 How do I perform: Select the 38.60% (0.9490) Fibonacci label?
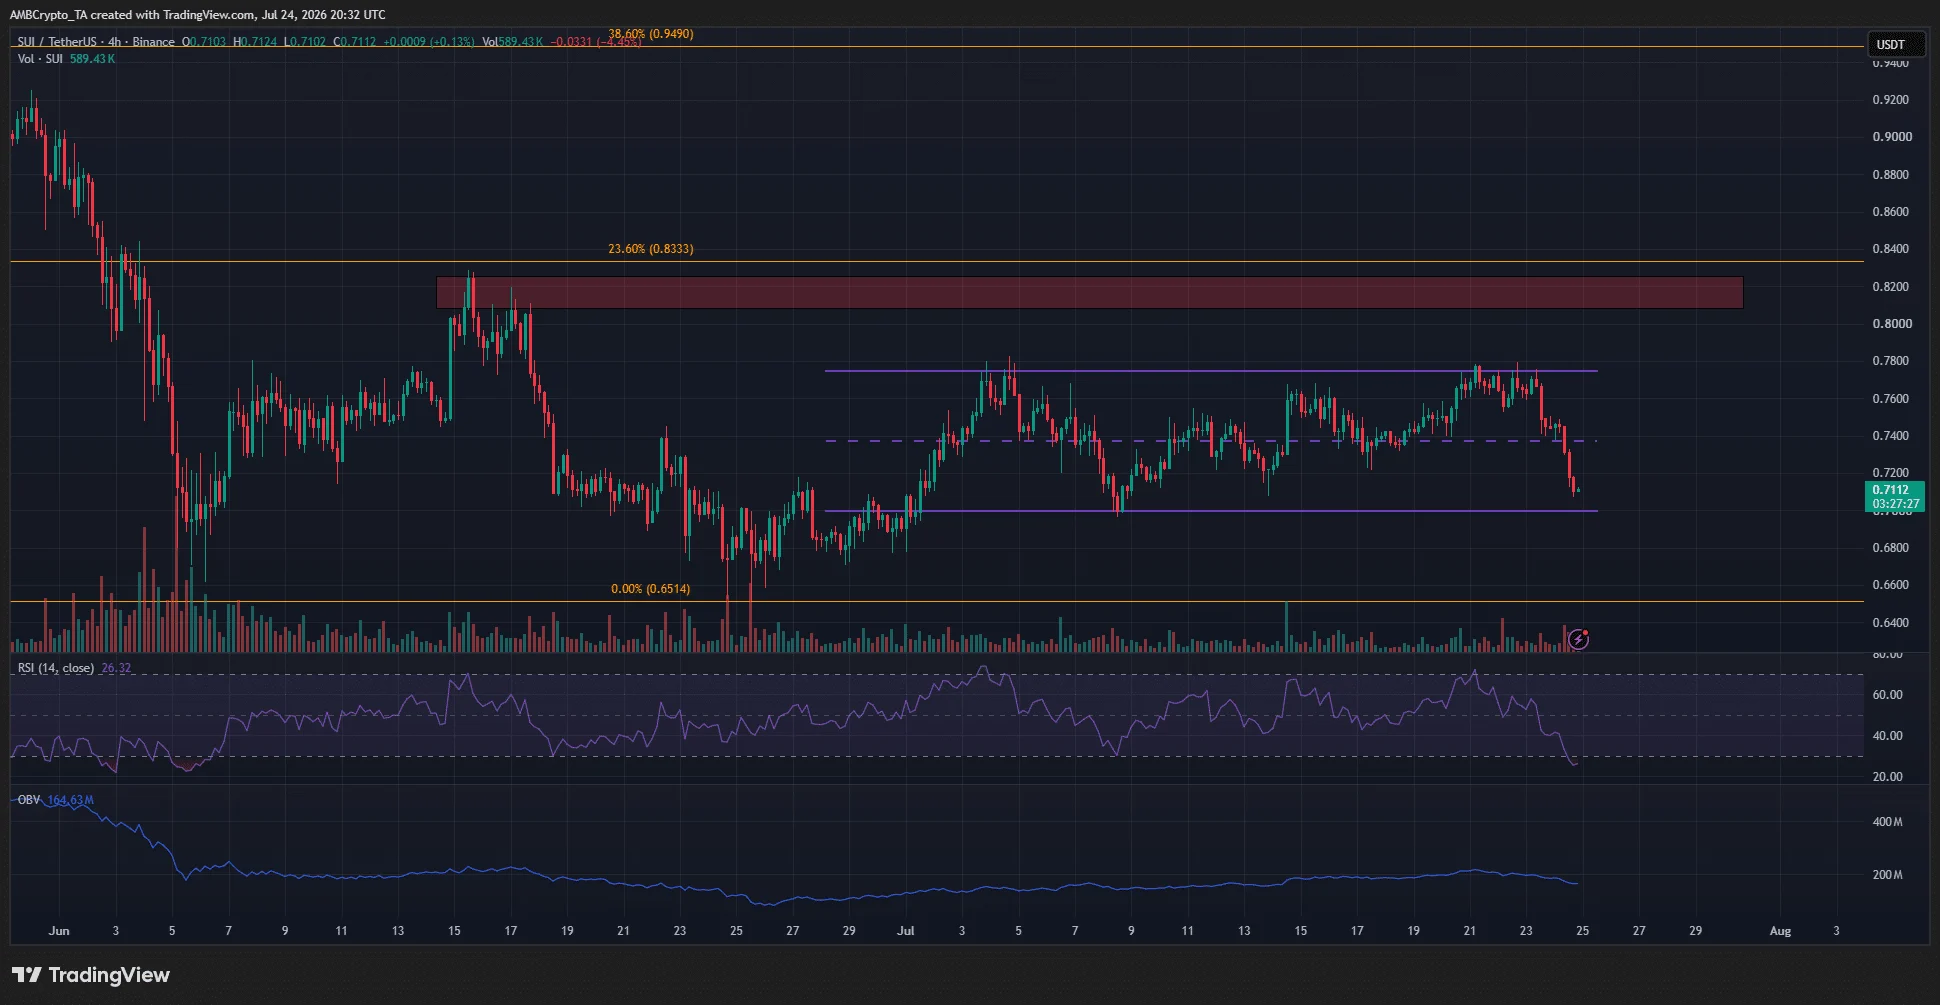650,34
